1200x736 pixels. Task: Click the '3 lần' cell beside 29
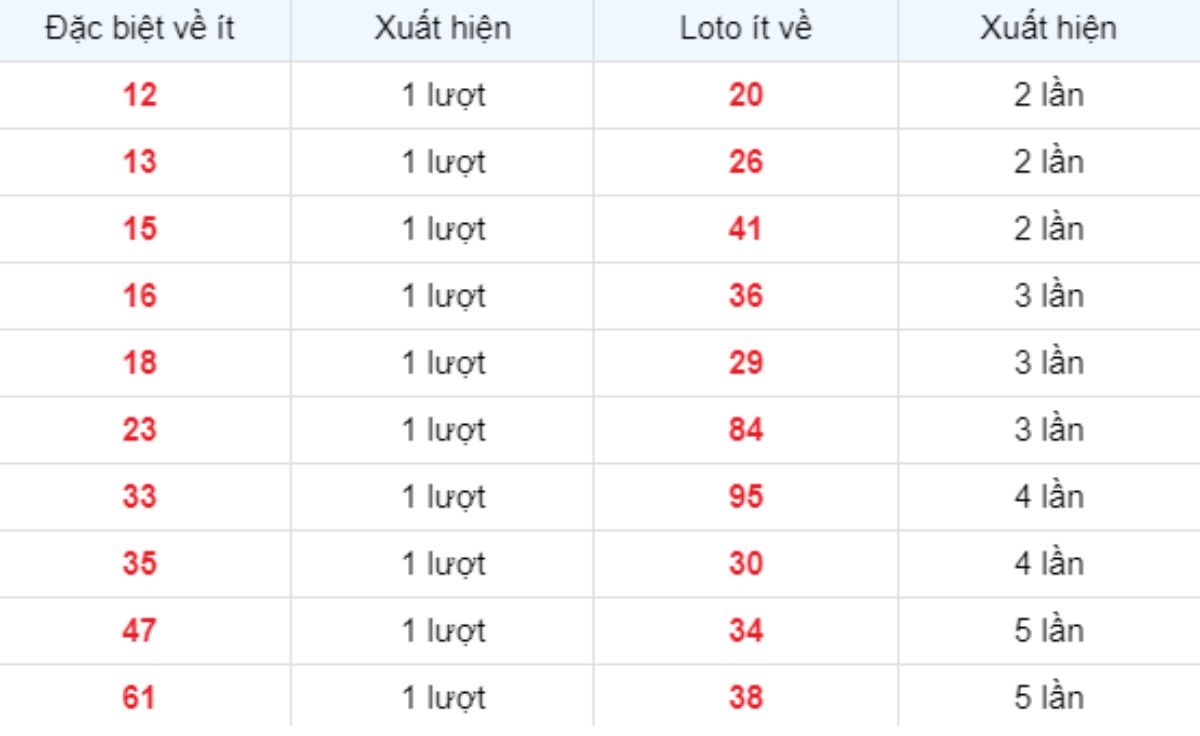click(1049, 363)
